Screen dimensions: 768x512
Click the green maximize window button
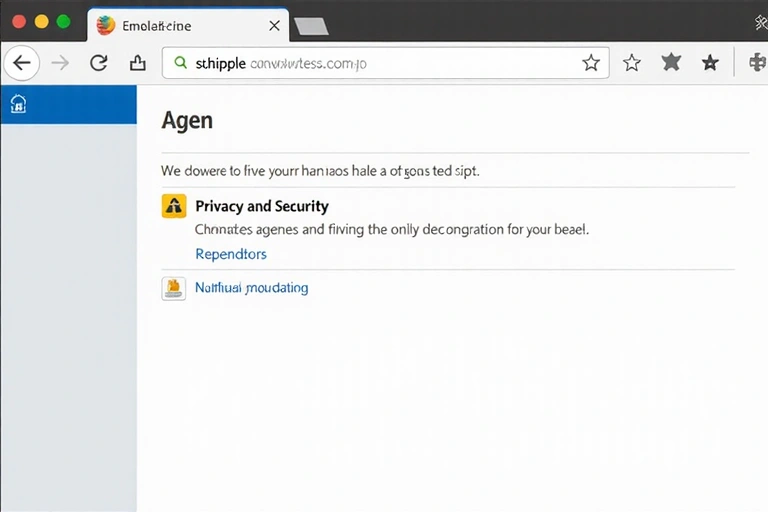[x=64, y=22]
